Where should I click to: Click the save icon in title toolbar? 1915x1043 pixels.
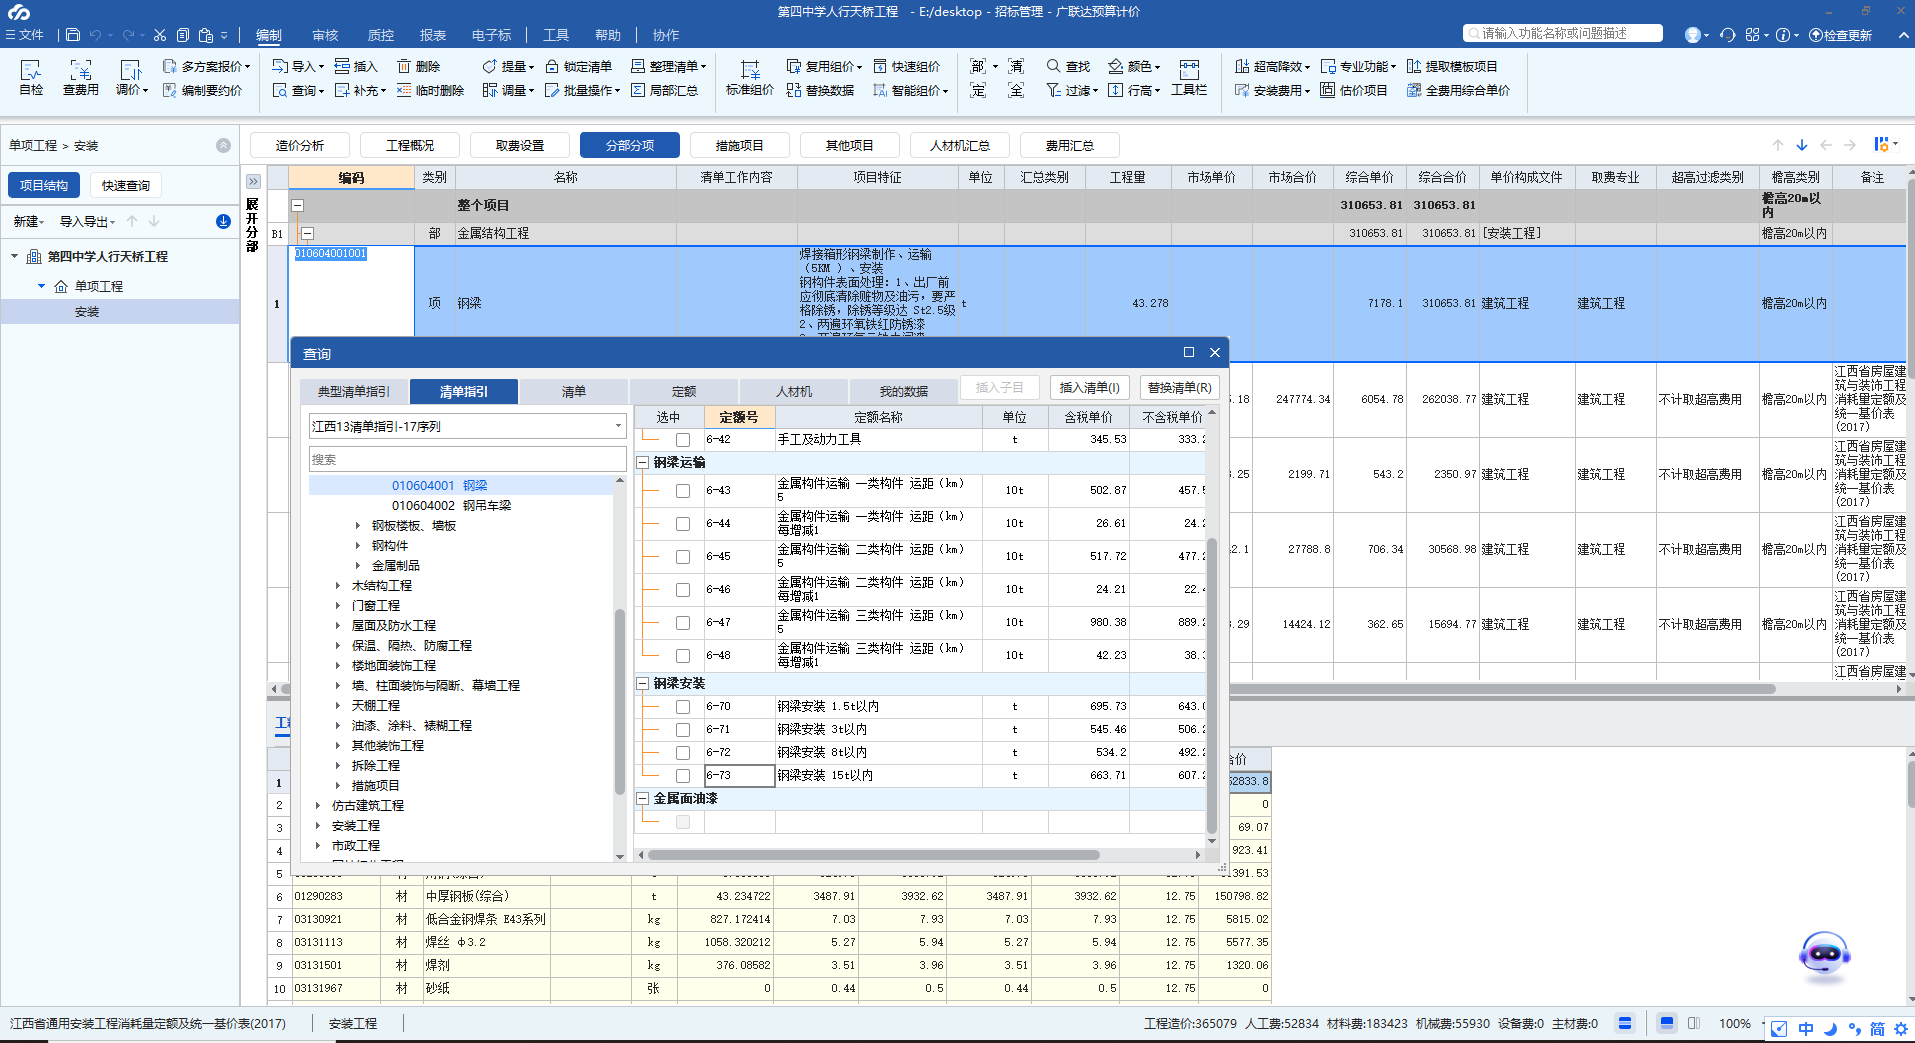[x=73, y=35]
